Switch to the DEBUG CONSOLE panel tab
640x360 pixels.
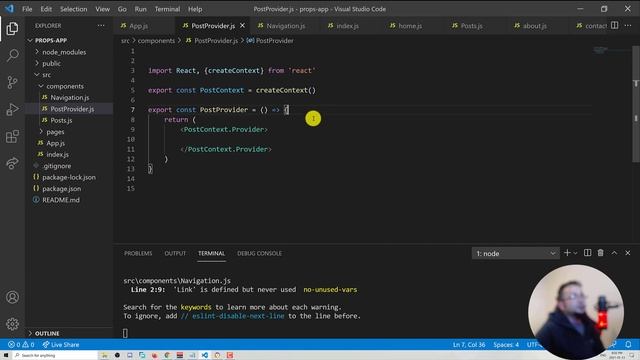(x=260, y=253)
